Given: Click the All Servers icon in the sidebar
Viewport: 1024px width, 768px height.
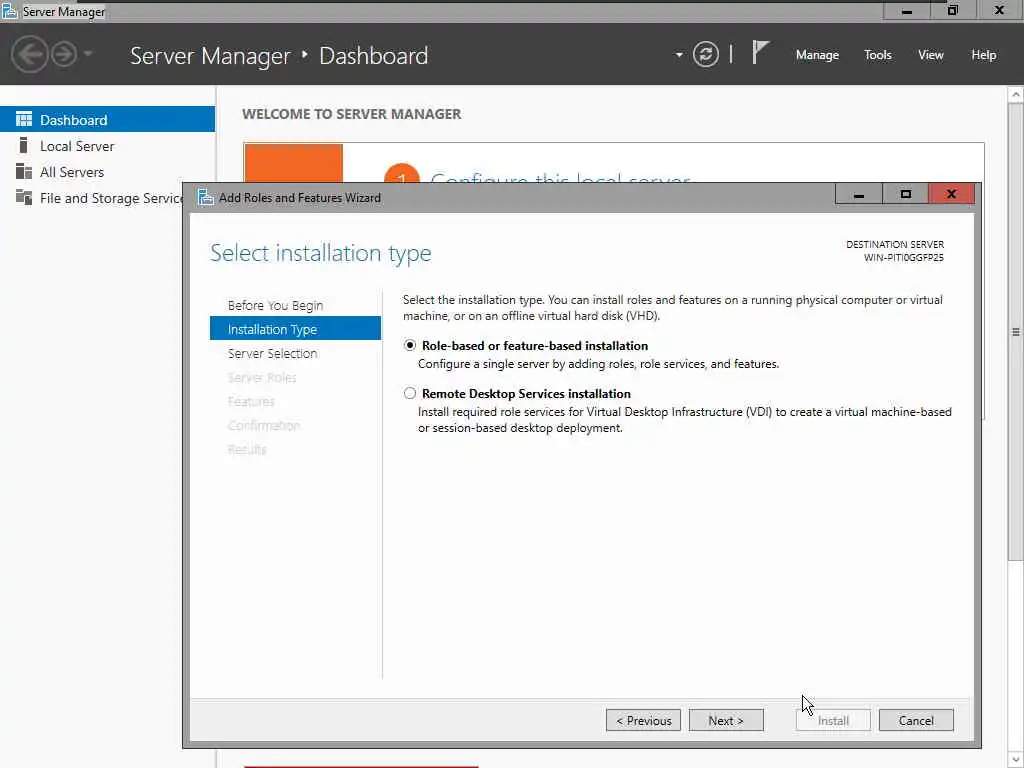Looking at the screenshot, I should click(x=24, y=171).
